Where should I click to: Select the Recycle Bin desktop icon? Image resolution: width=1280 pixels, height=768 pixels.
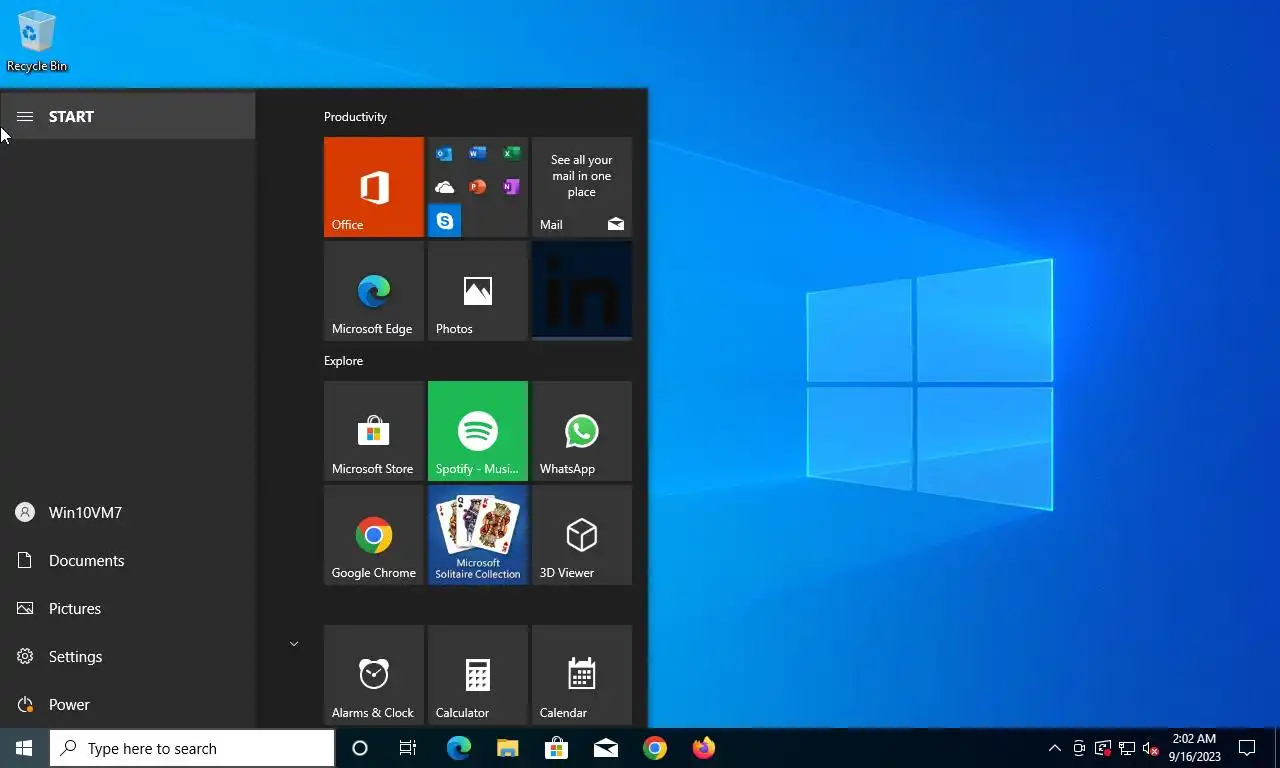pos(37,41)
